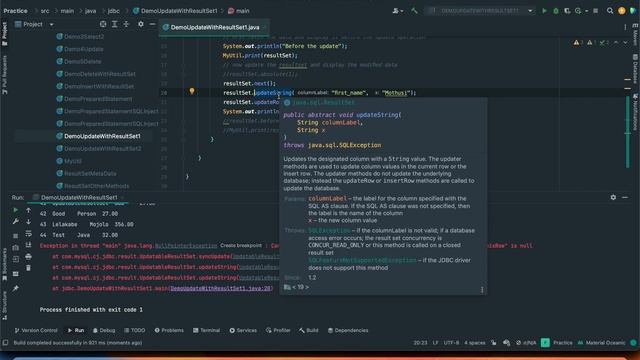
Task: Open DemoUpdateWithResultSet2 file
Action: [x=99, y=149]
